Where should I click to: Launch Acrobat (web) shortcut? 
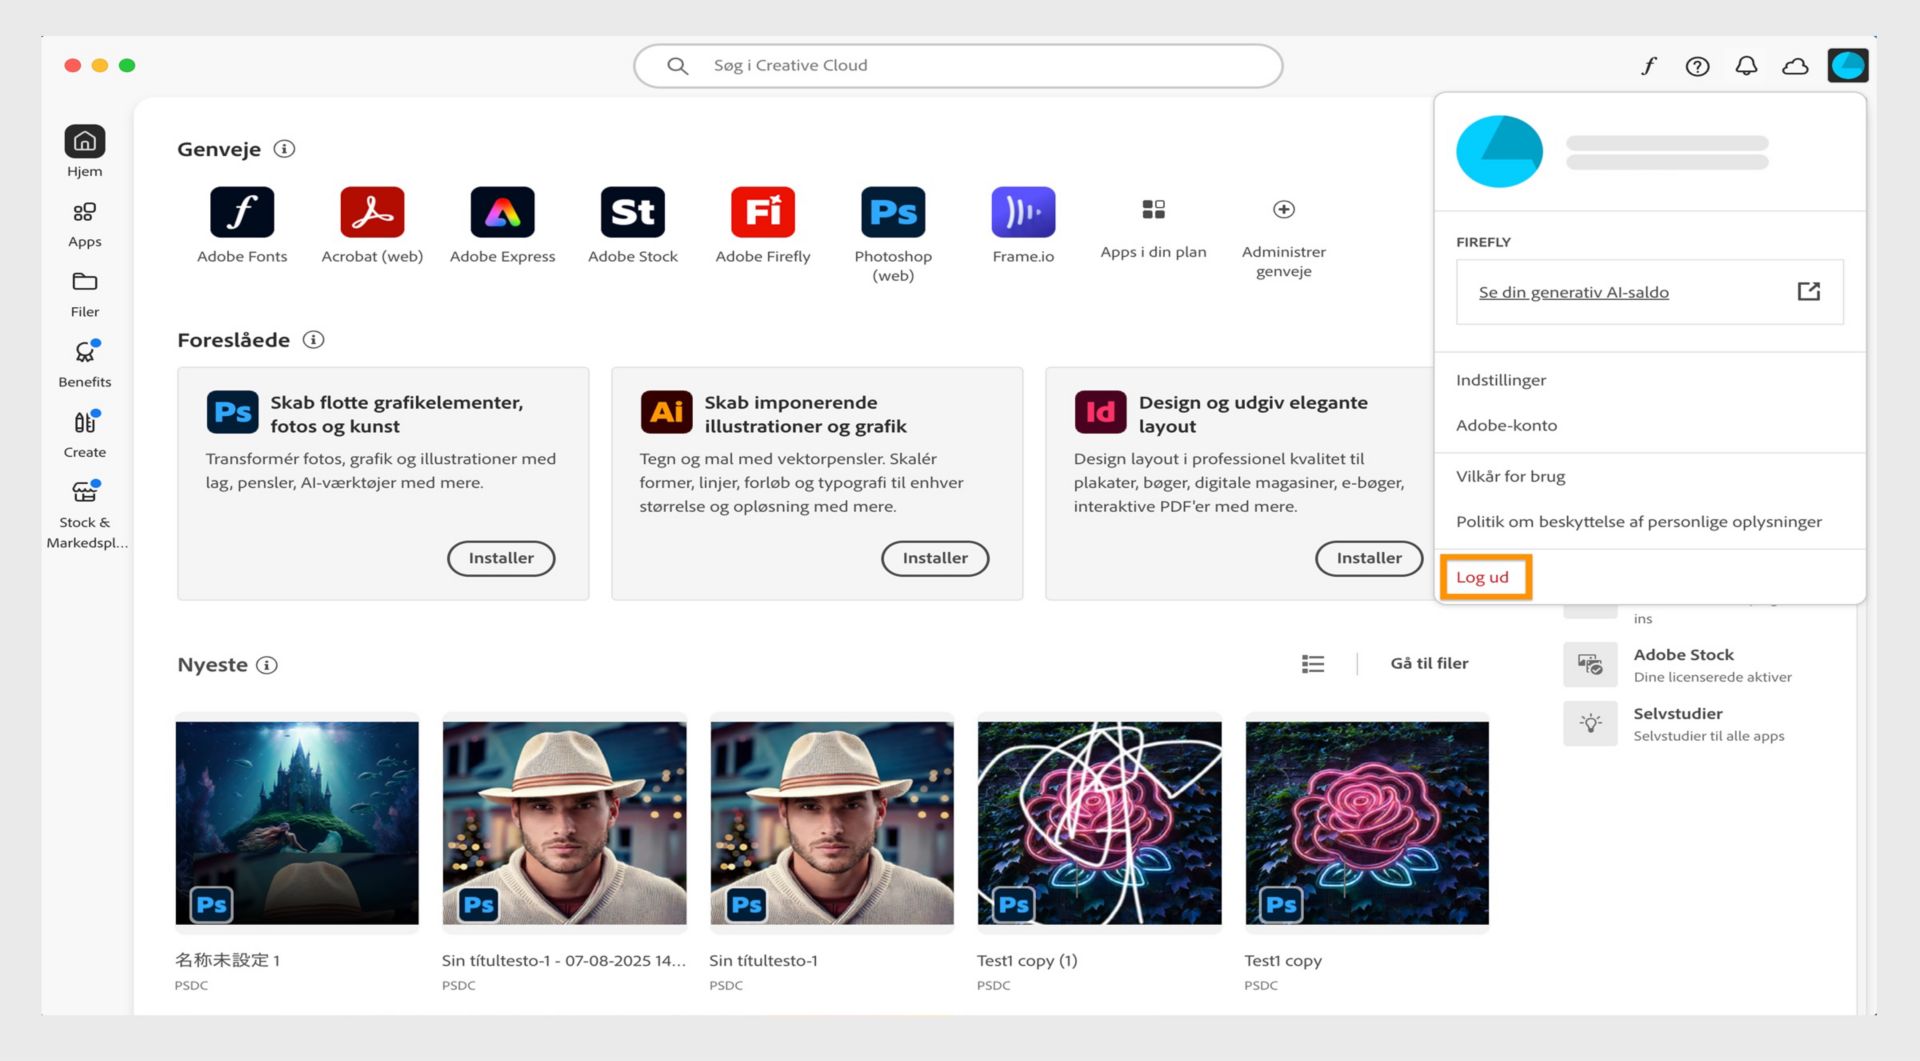372,212
